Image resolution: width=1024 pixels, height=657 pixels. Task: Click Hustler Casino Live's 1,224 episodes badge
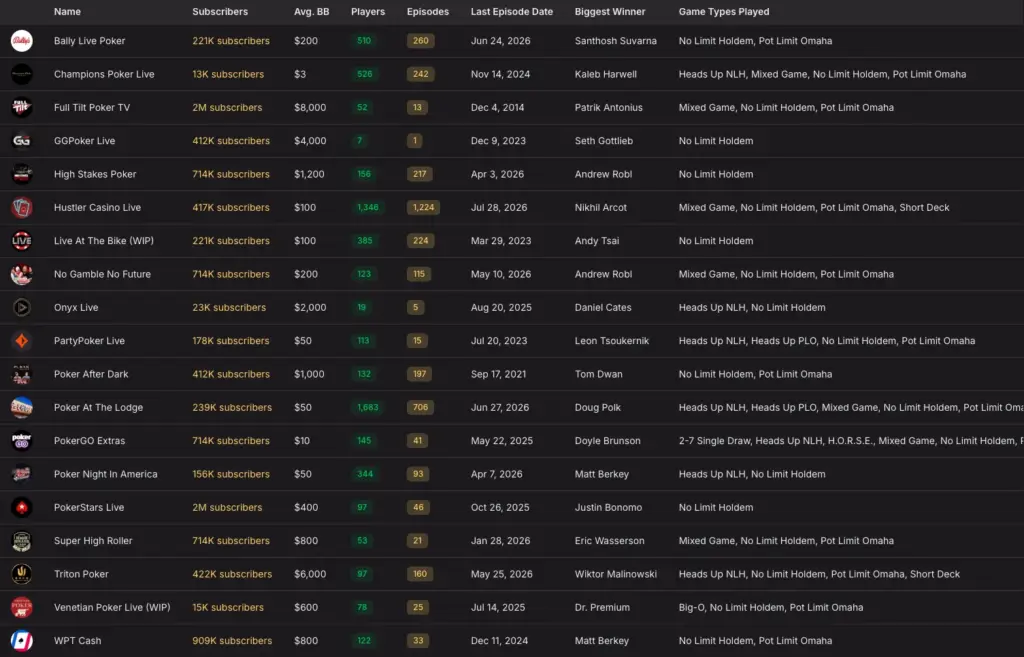(x=423, y=207)
